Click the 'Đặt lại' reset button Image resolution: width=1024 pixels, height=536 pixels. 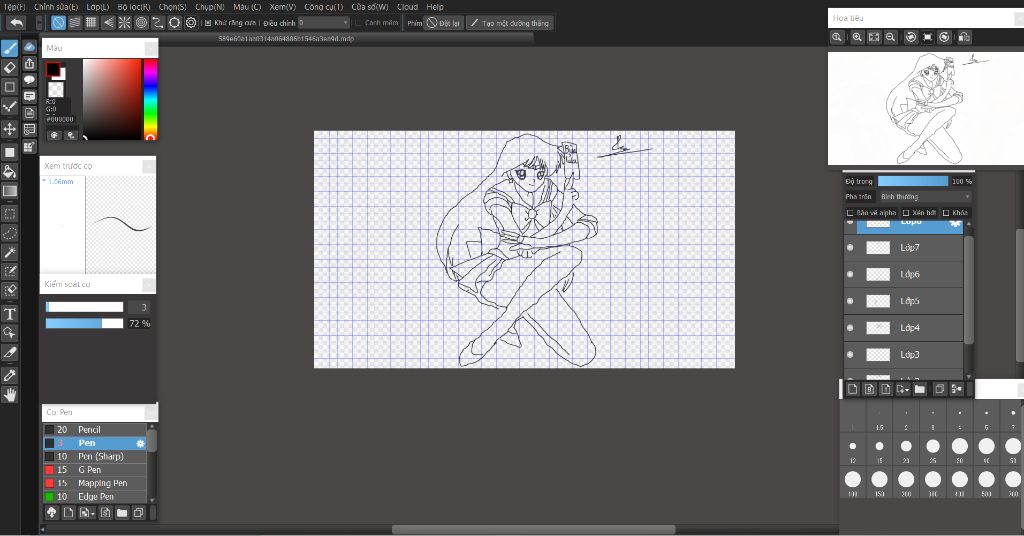tap(443, 23)
